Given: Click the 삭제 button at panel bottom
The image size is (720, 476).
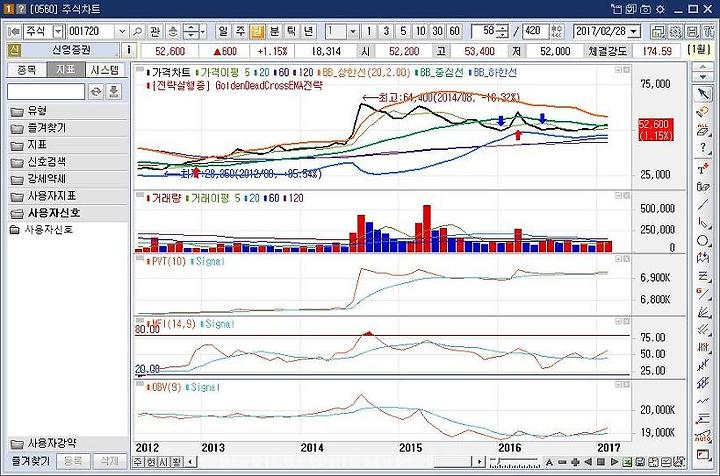Looking at the screenshot, I should tap(109, 461).
